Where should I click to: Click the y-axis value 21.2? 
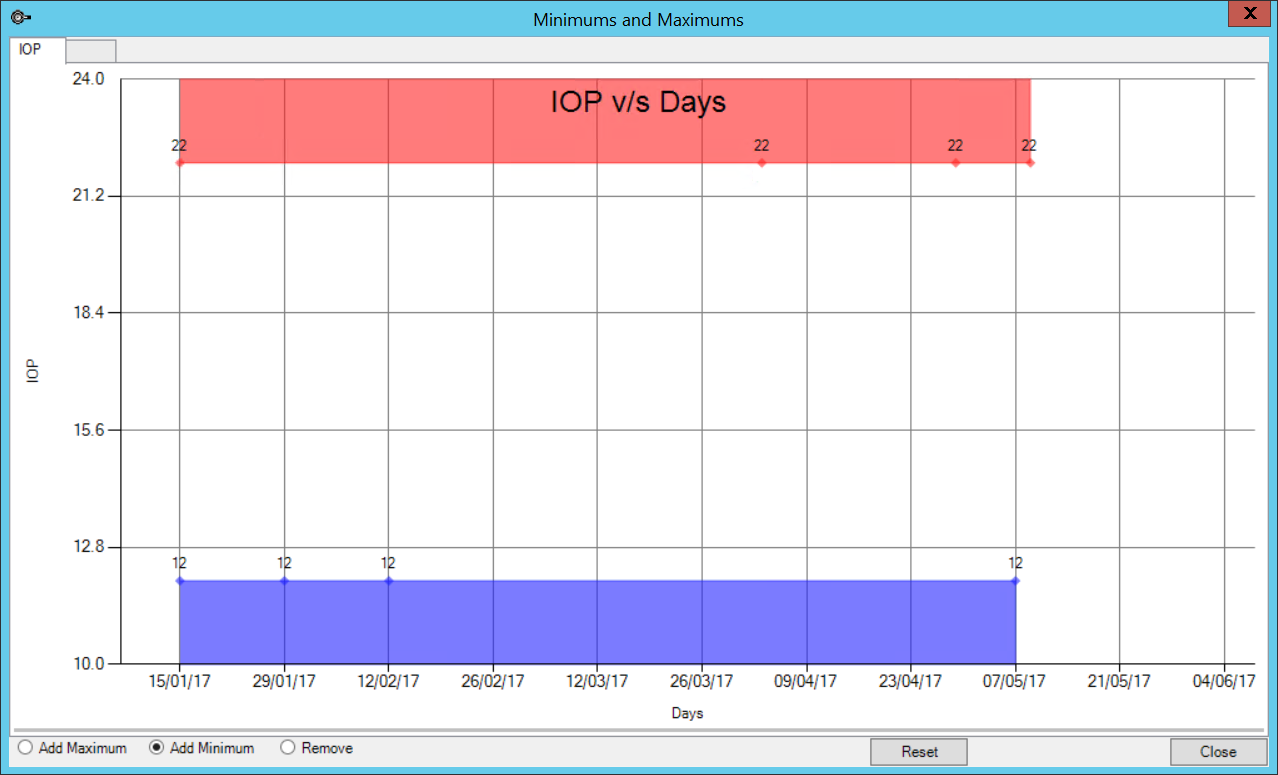click(x=88, y=196)
